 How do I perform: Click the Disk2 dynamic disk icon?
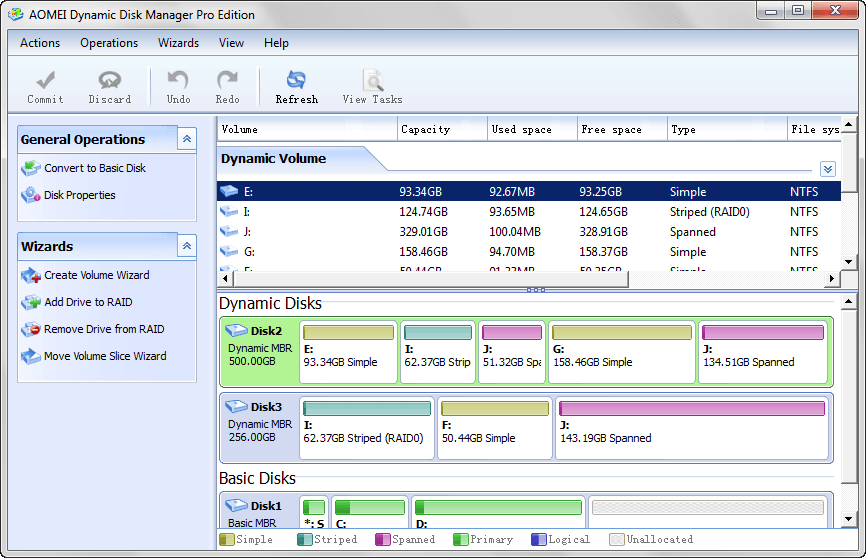[x=237, y=330]
